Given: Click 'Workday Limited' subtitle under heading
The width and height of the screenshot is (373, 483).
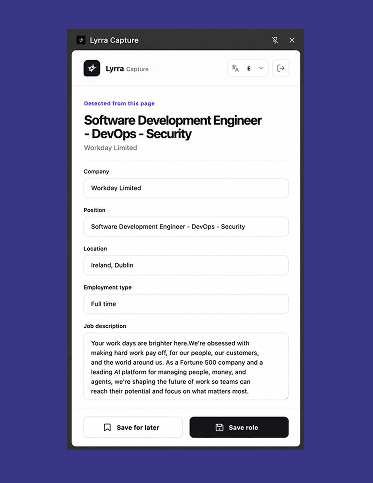Looking at the screenshot, I should click(110, 148).
